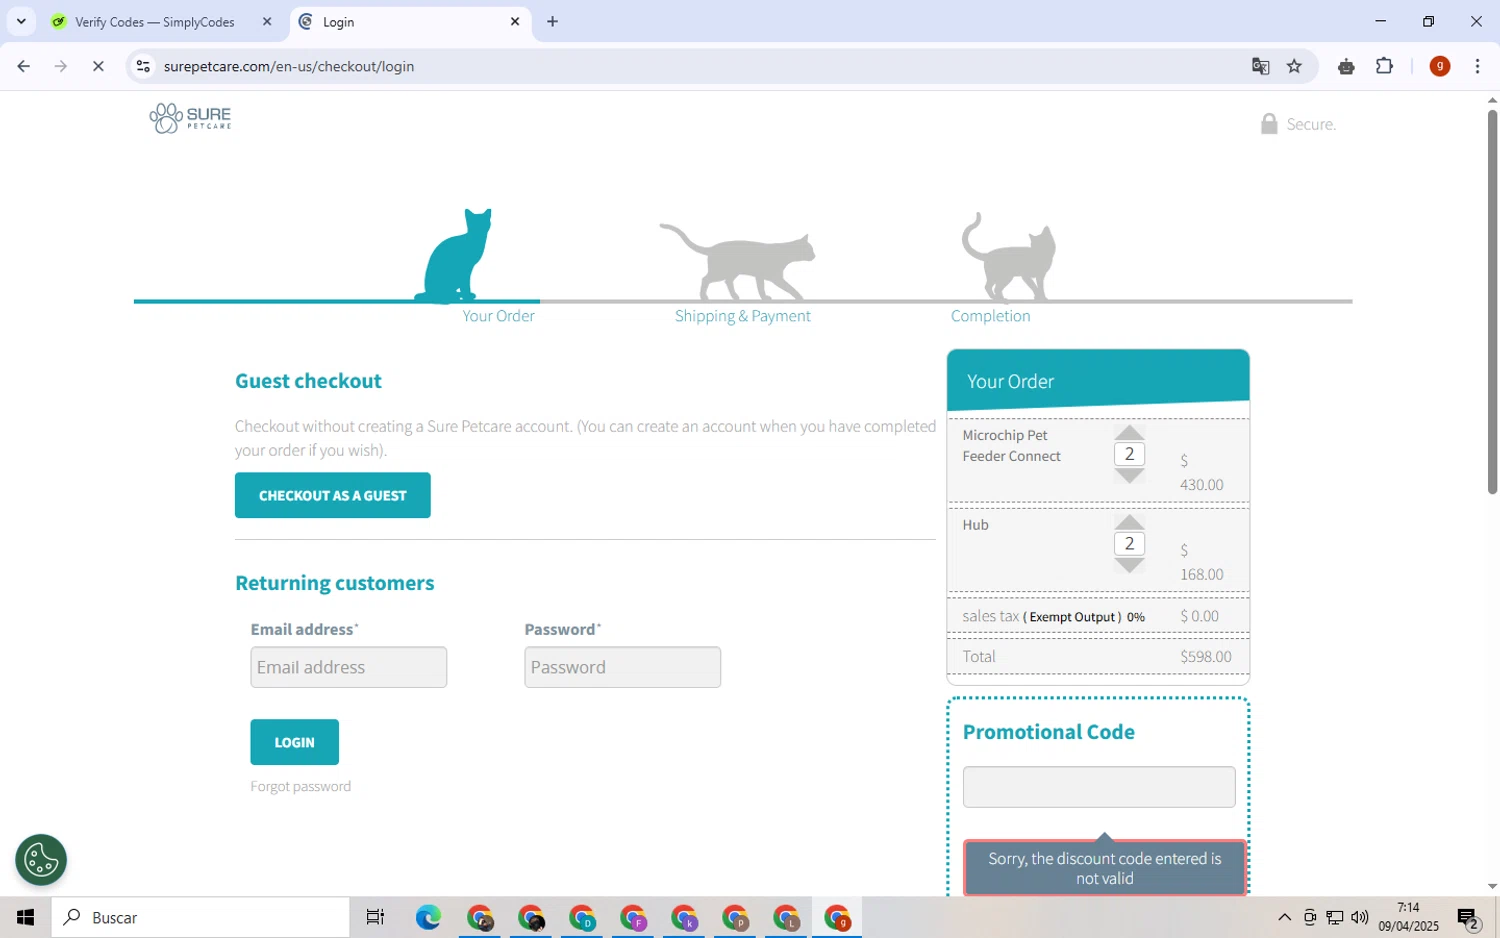Close the Login tab
The height and width of the screenshot is (938, 1500).
point(515,21)
